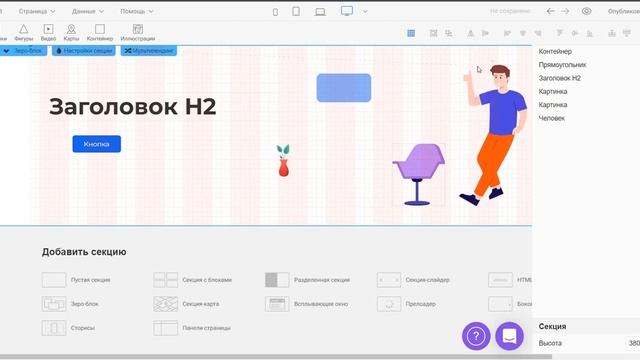Select the Карты map tool
Image resolution: width=640 pixels, height=360 pixels.
(x=71, y=32)
